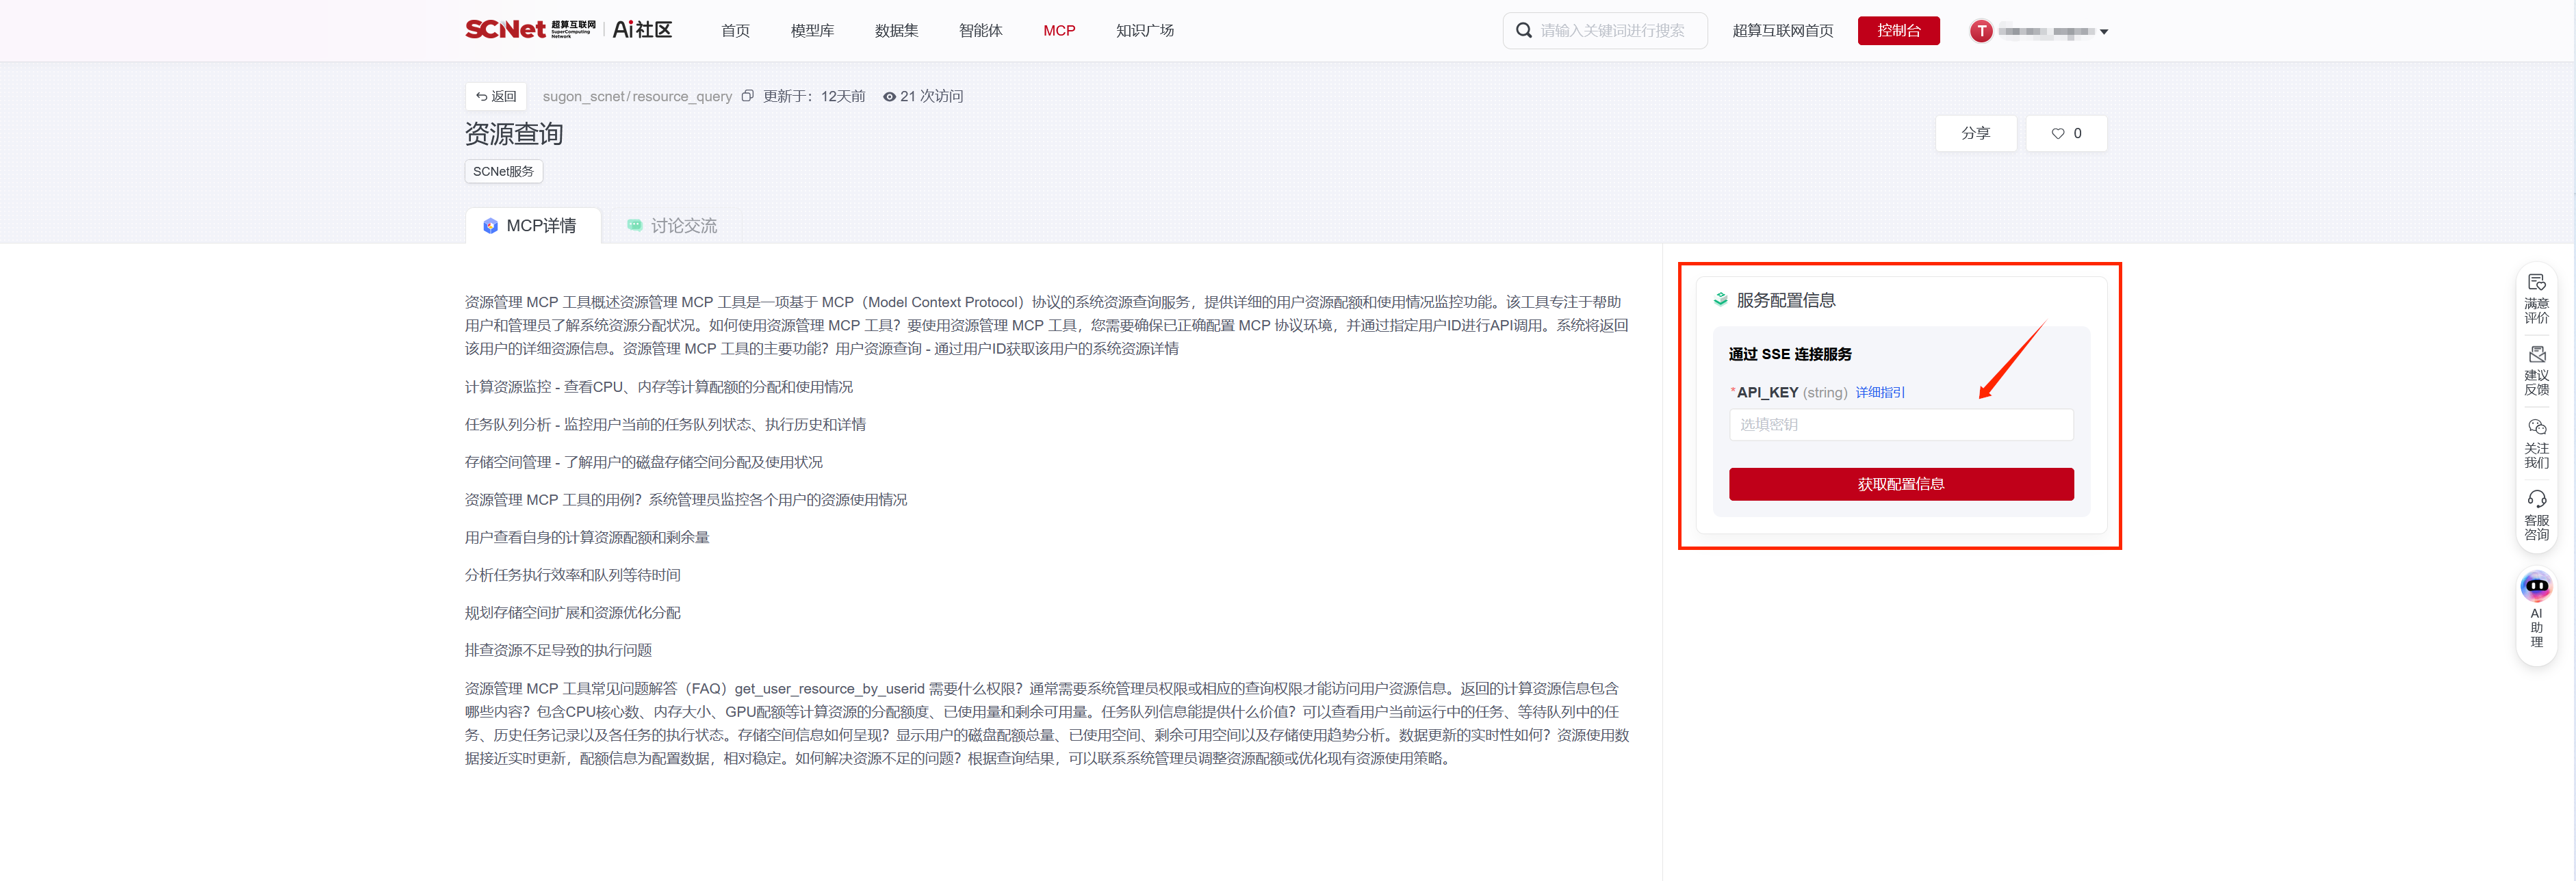The image size is (2576, 881).
Task: Switch to the 讨论交流 tab
Action: [x=672, y=226]
